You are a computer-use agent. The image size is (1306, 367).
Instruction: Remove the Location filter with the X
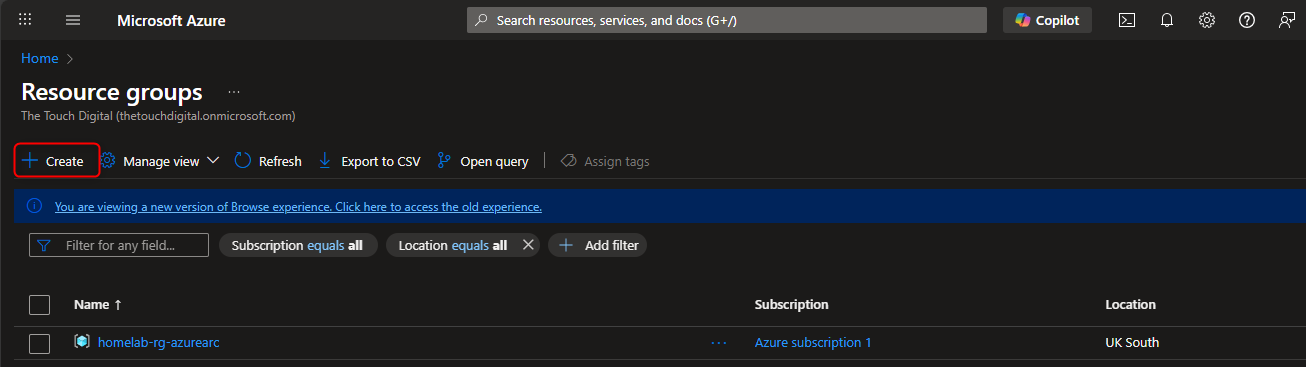tap(528, 245)
